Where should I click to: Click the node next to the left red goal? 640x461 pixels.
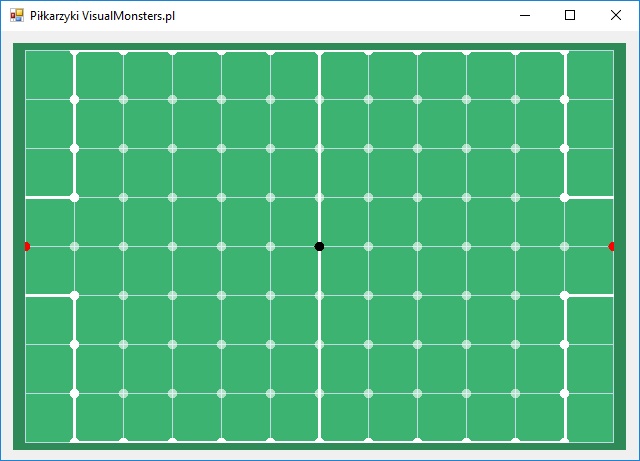point(74,246)
